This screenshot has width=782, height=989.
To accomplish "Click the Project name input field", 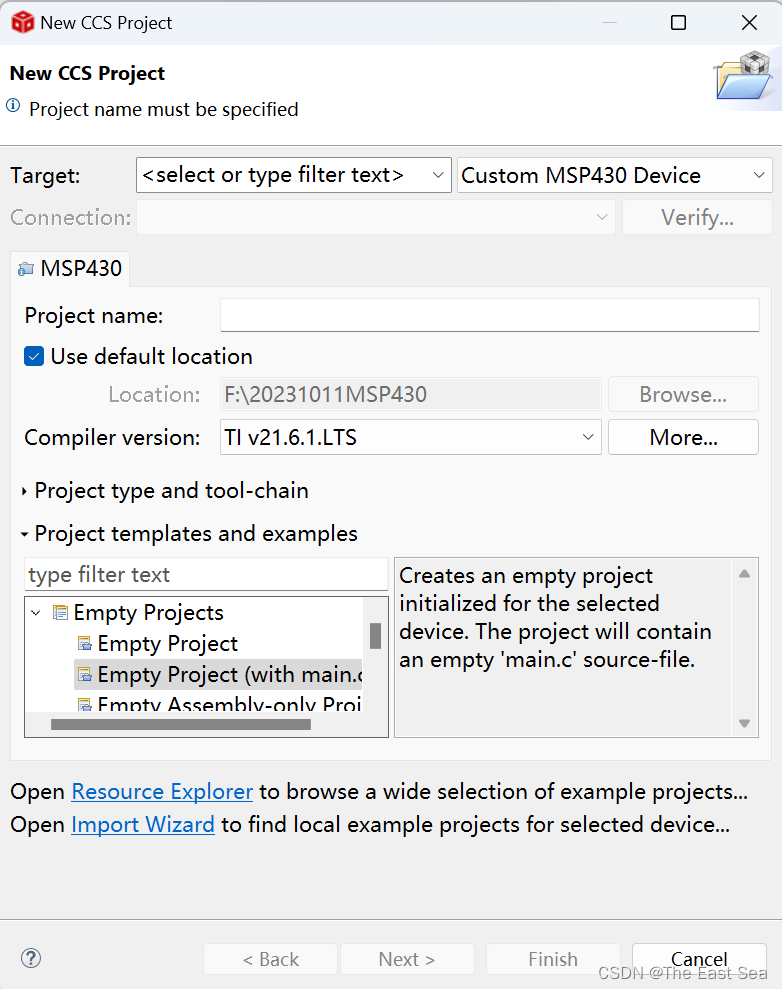I will pyautogui.click(x=489, y=315).
